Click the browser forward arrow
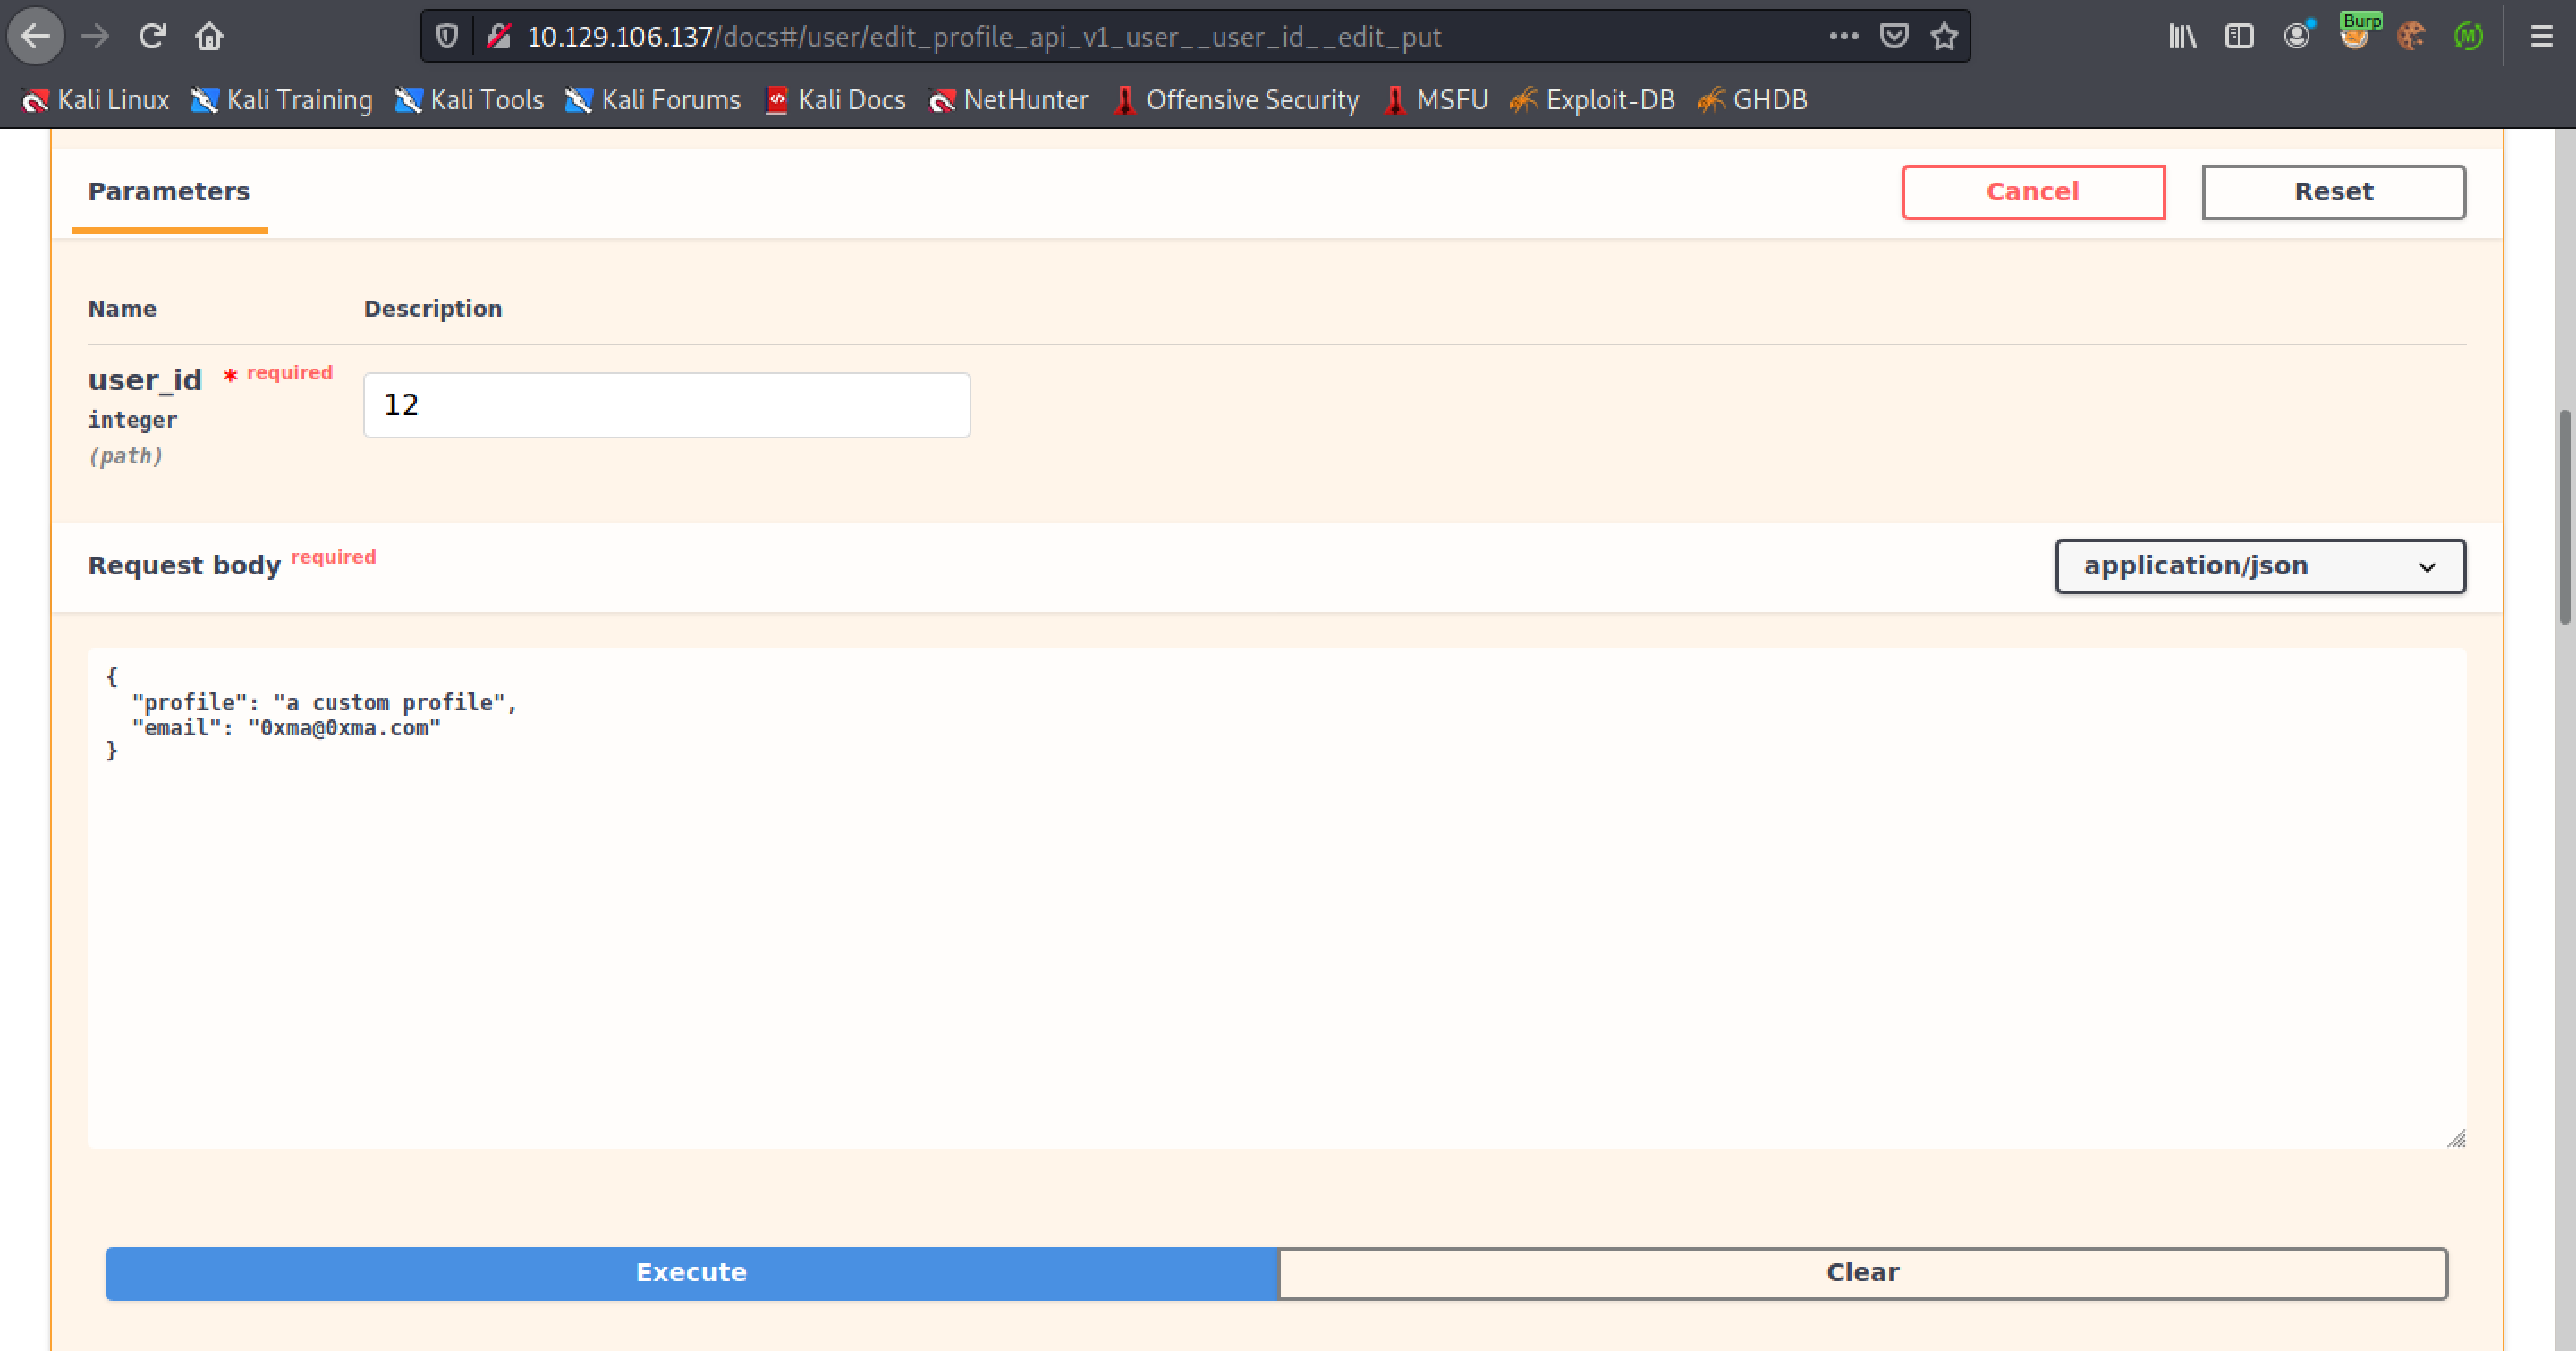 tap(95, 37)
